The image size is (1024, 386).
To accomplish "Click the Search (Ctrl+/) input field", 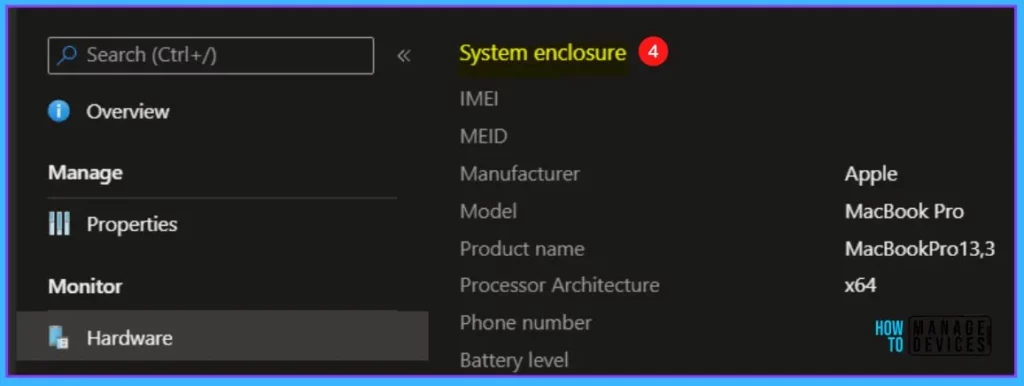I will point(210,56).
